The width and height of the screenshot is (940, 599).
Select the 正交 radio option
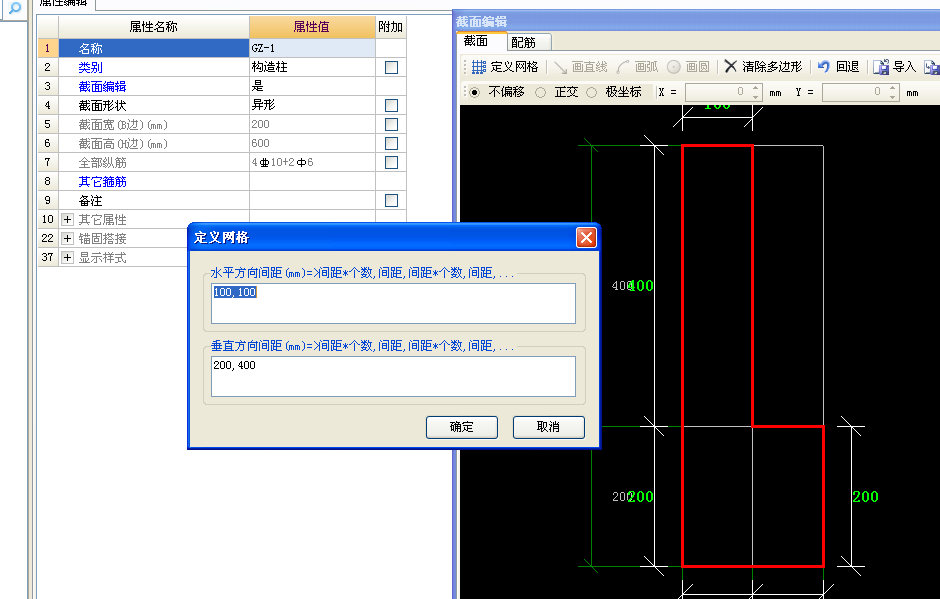coord(540,92)
